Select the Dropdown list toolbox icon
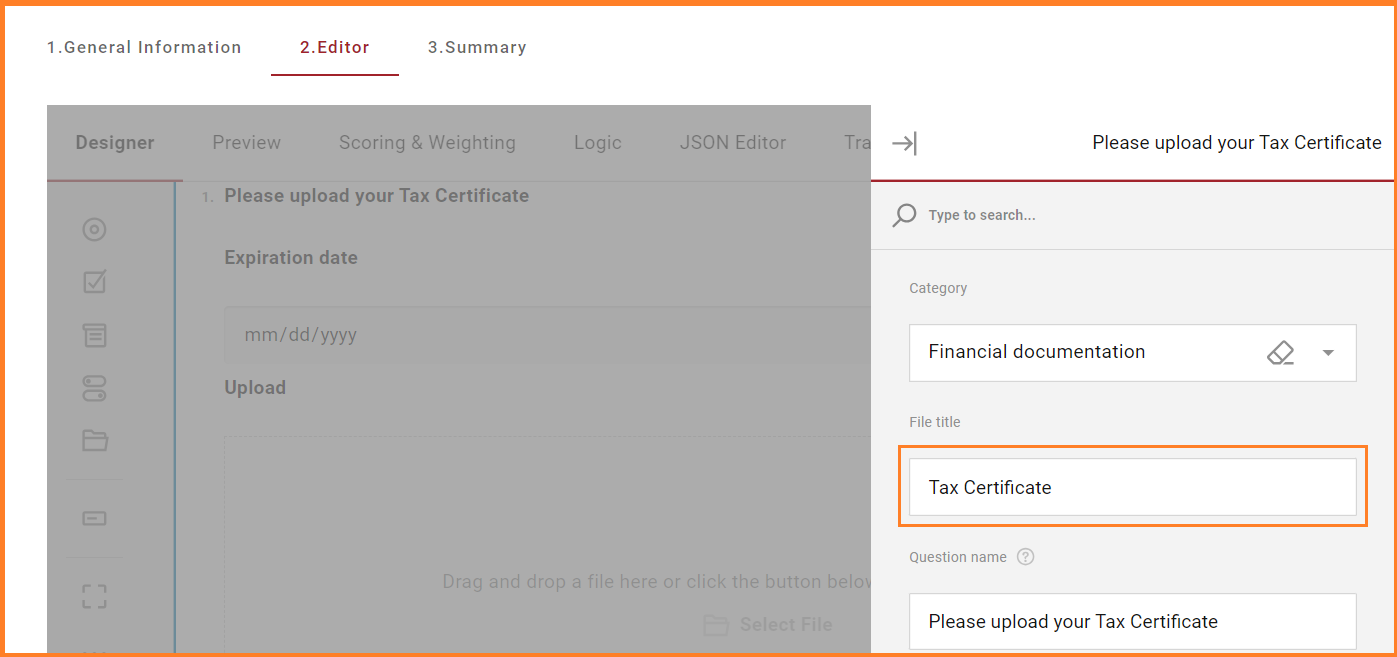 click(94, 336)
